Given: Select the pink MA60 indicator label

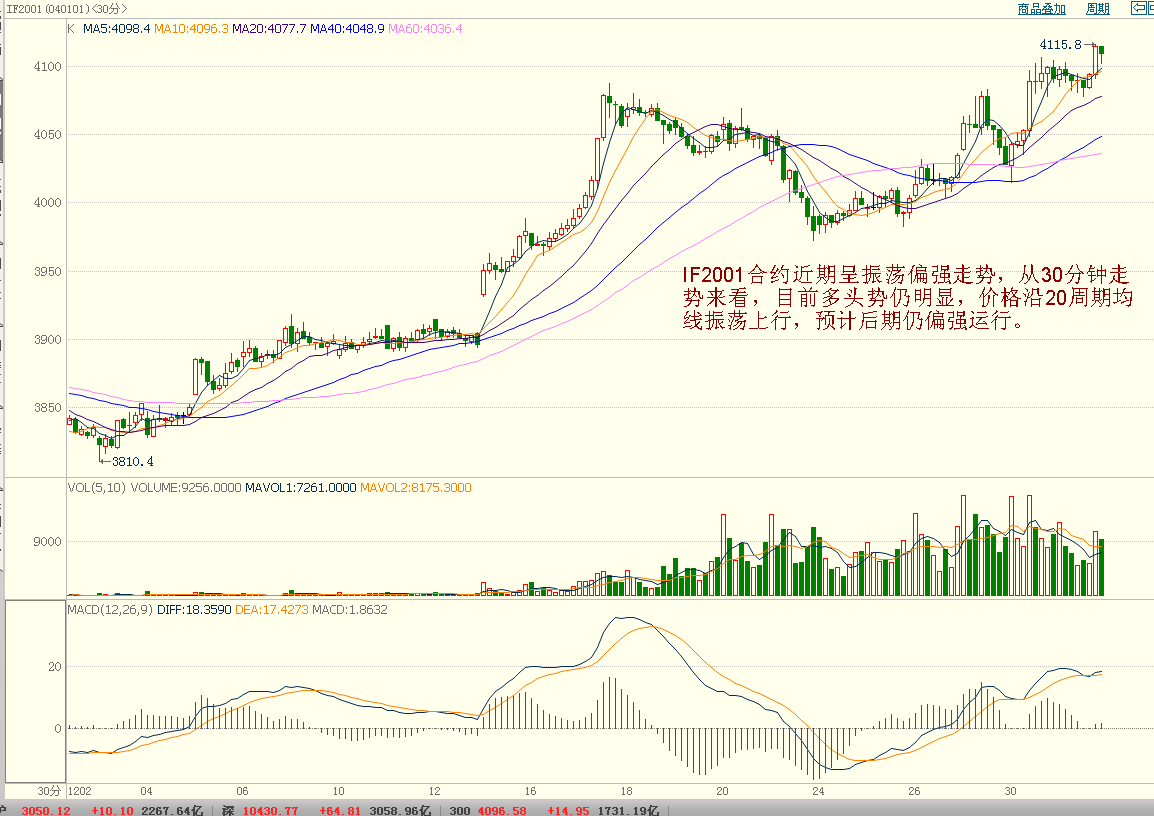Looking at the screenshot, I should tap(425, 29).
